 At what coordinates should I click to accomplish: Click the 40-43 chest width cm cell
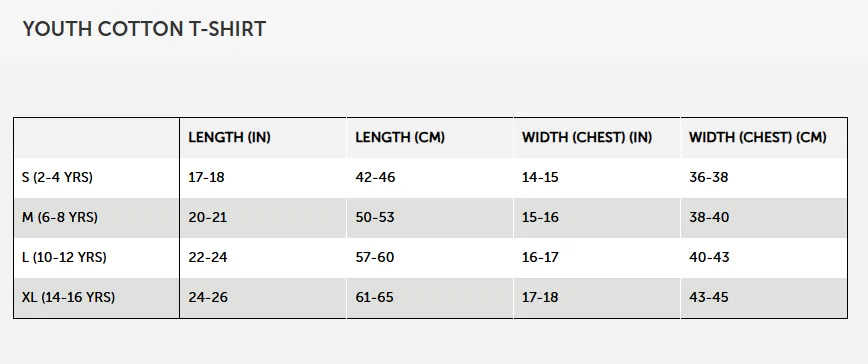click(x=709, y=257)
